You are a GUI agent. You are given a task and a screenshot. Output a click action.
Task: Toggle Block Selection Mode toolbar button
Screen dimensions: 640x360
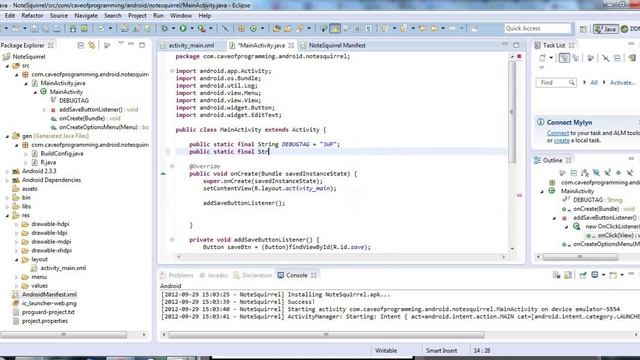[x=358, y=28]
